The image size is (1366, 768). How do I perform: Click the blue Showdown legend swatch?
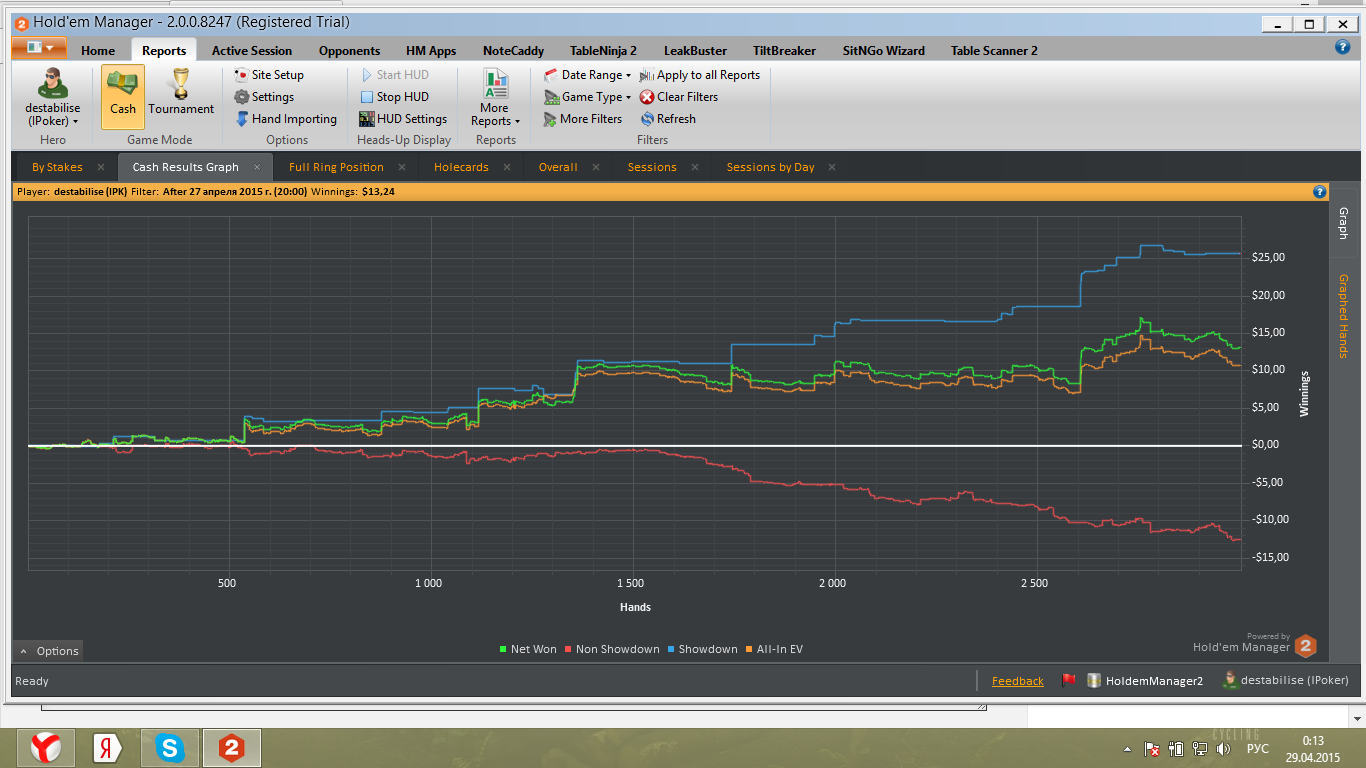coord(671,649)
